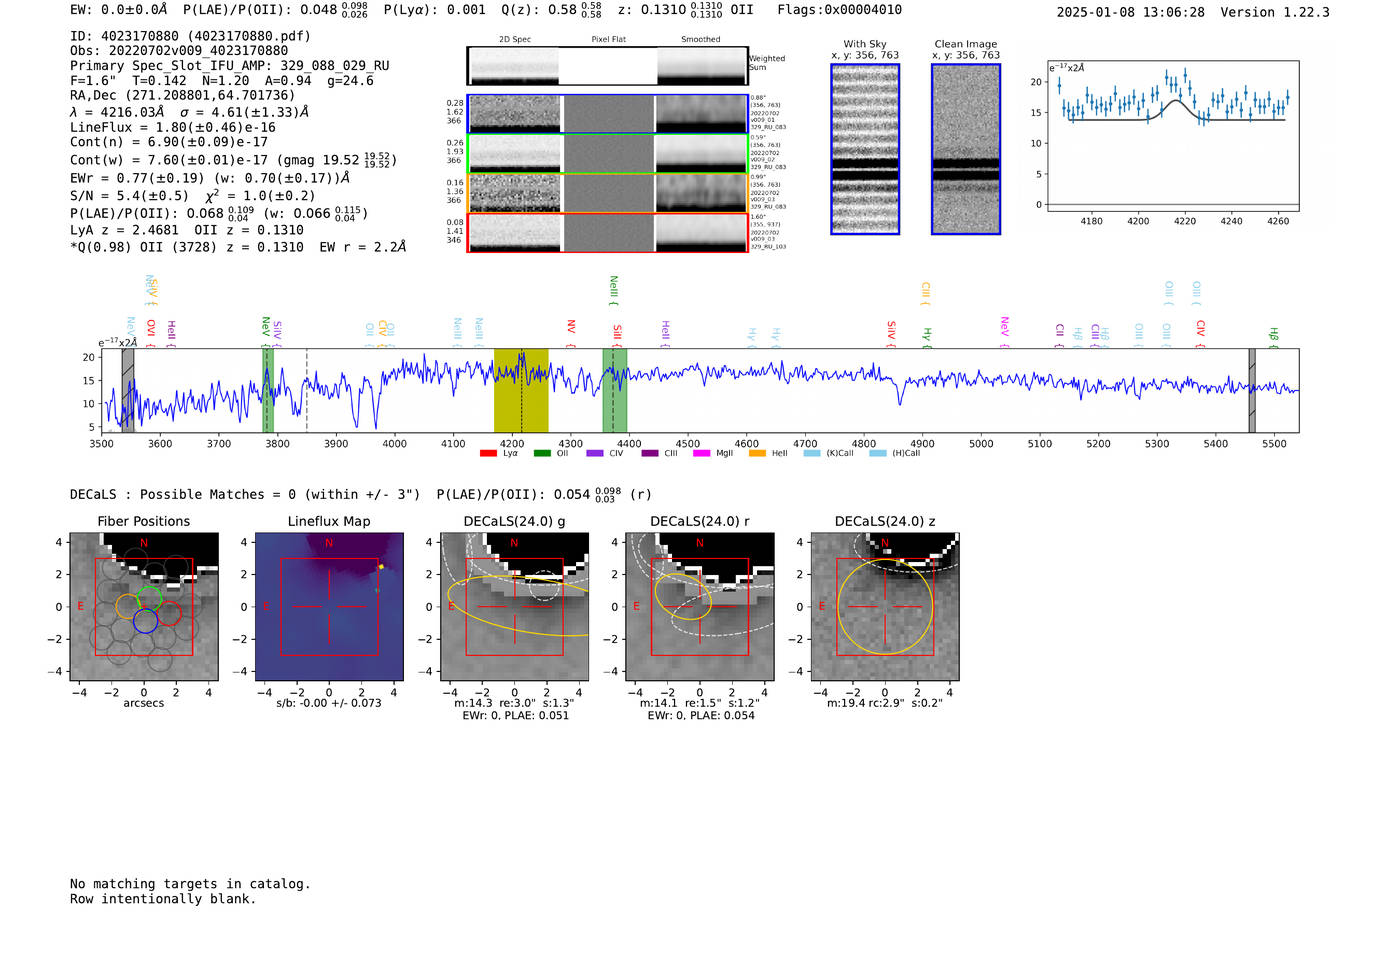The width and height of the screenshot is (1400, 953).
Task: Click the EWr: 0, PLAE: 0.054 caption
Action: point(700,715)
